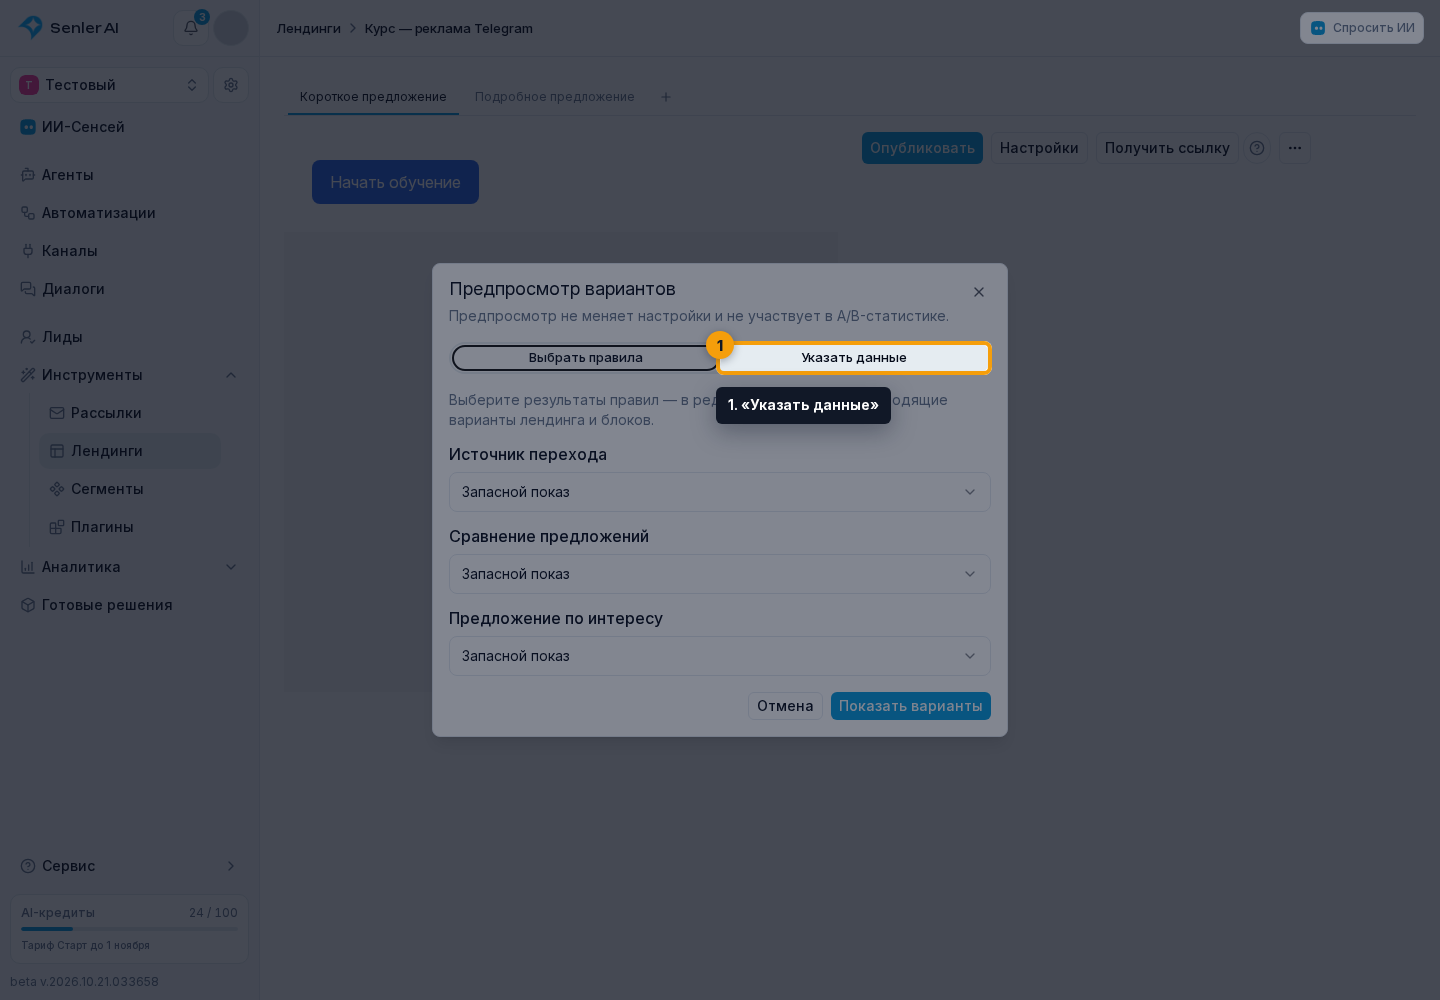Click the user avatar circle

pyautogui.click(x=231, y=28)
